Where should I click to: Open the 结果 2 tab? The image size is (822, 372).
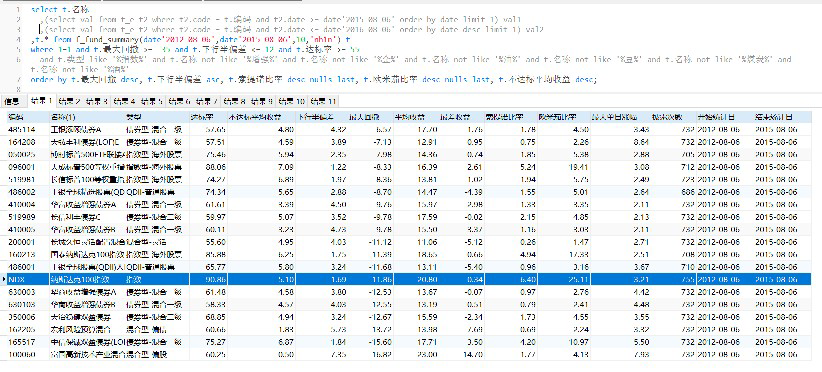[69, 101]
